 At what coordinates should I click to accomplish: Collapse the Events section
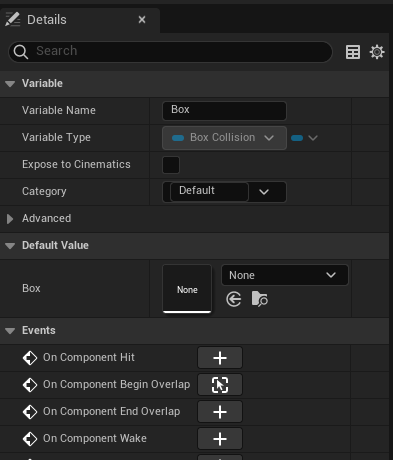pos(10,331)
